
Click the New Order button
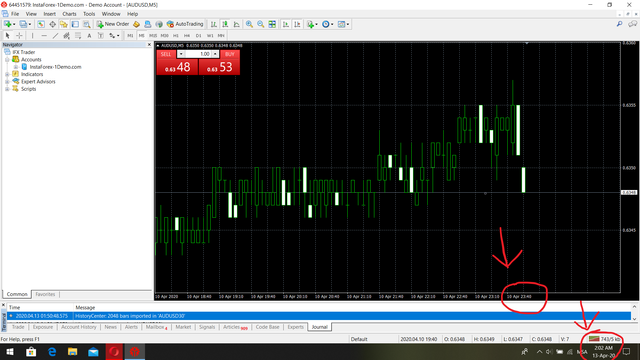[113, 24]
